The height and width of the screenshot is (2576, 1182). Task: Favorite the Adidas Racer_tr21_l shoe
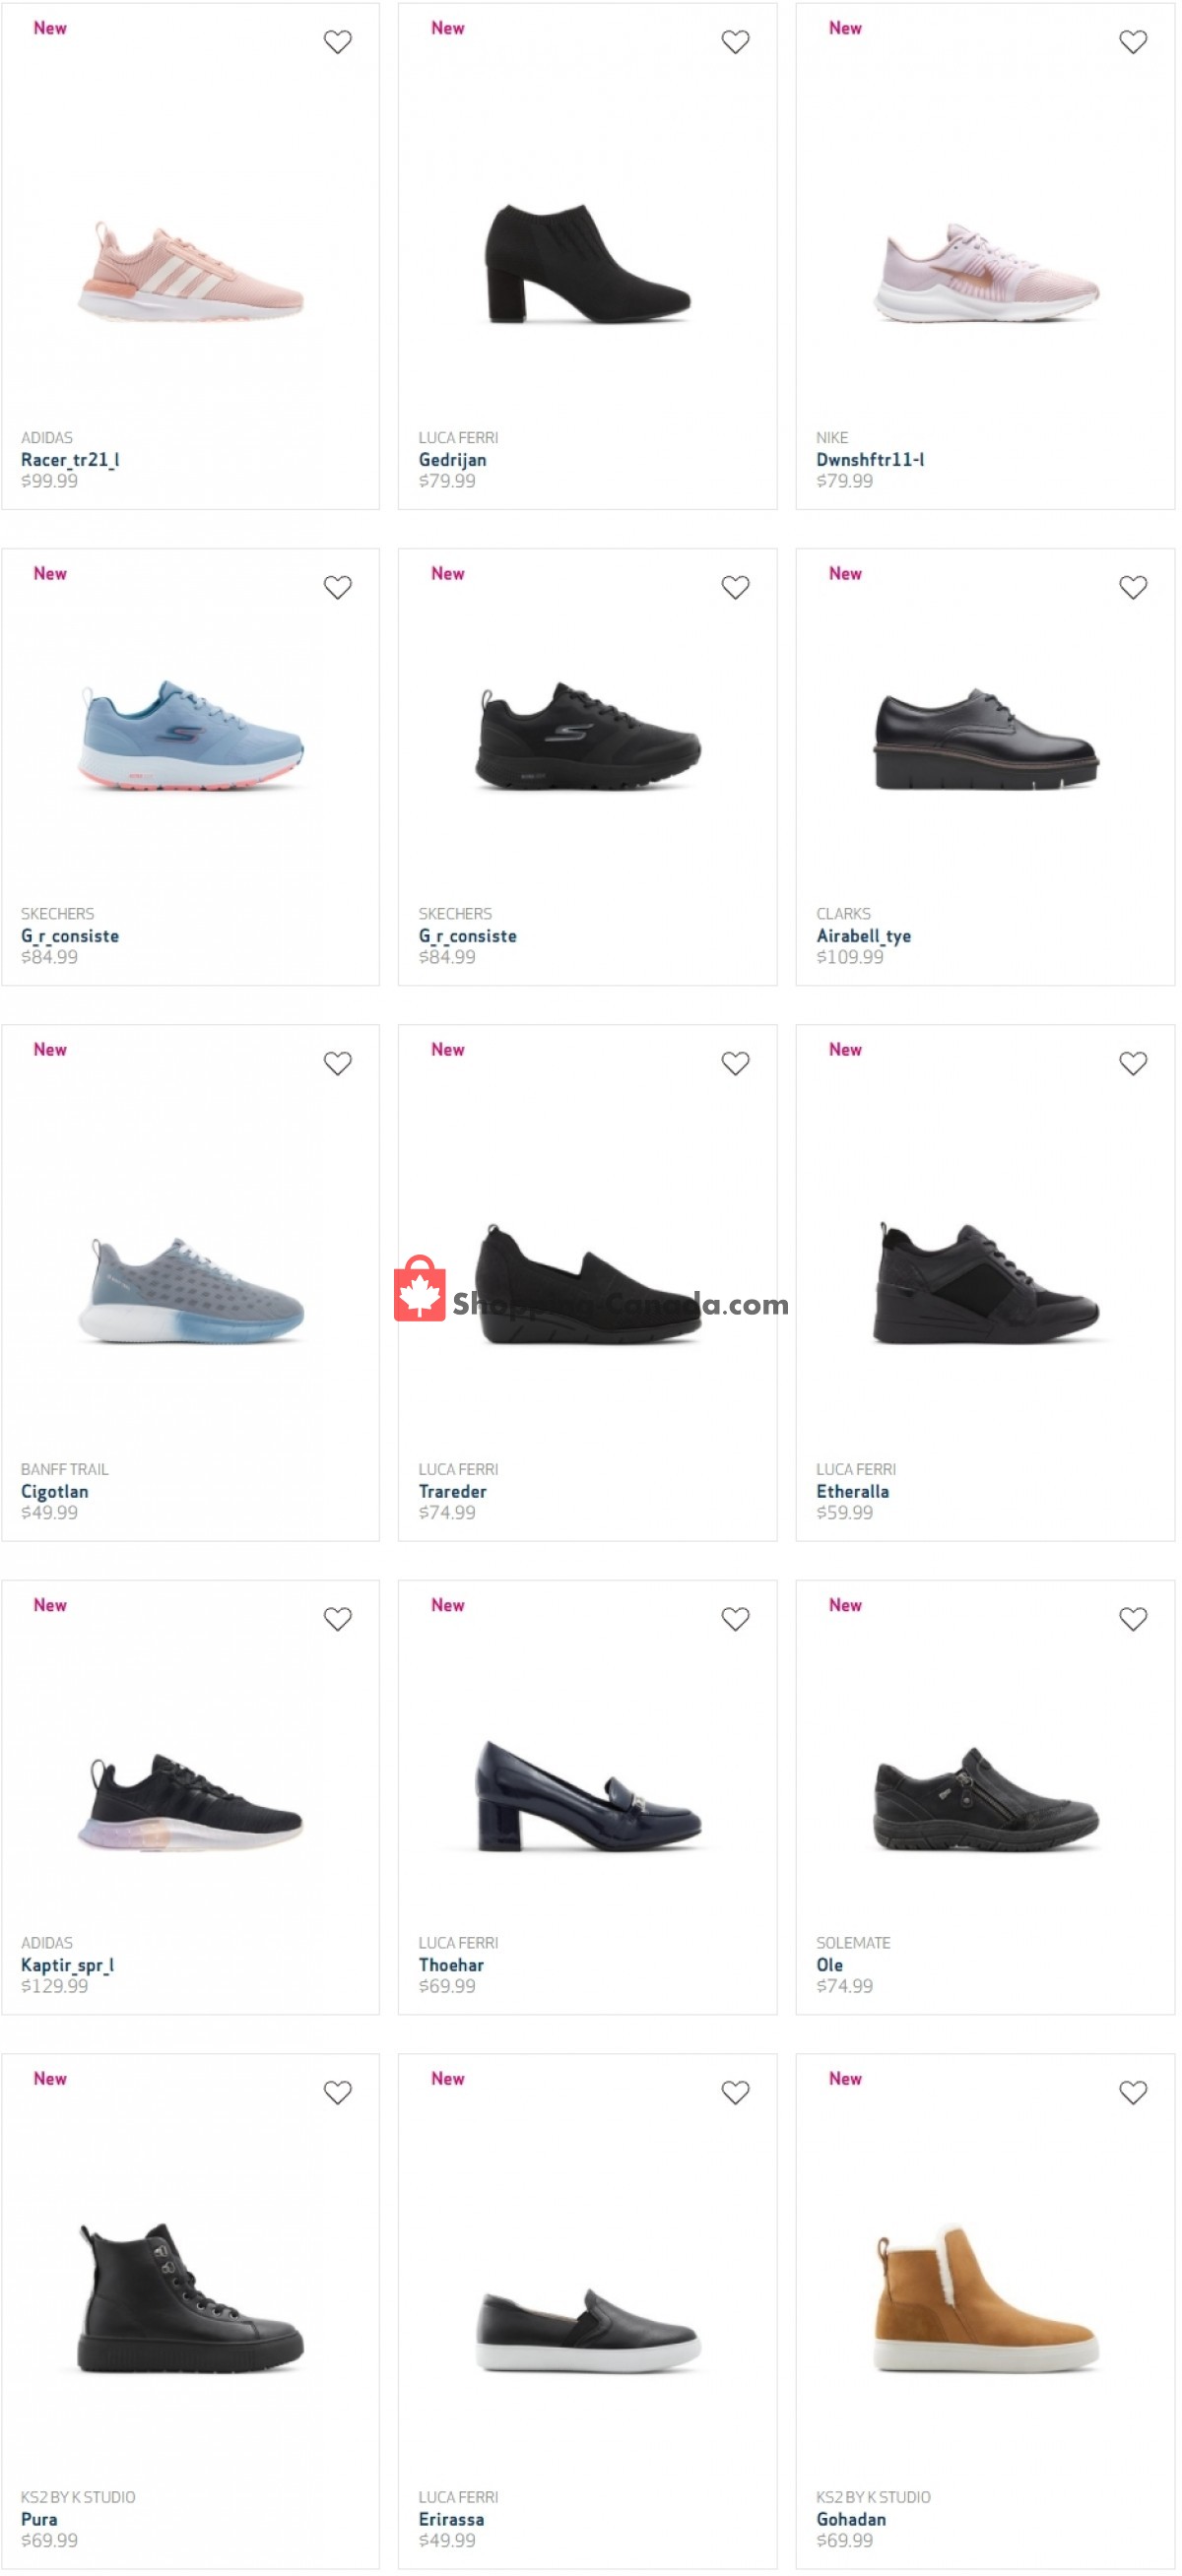pyautogui.click(x=338, y=42)
